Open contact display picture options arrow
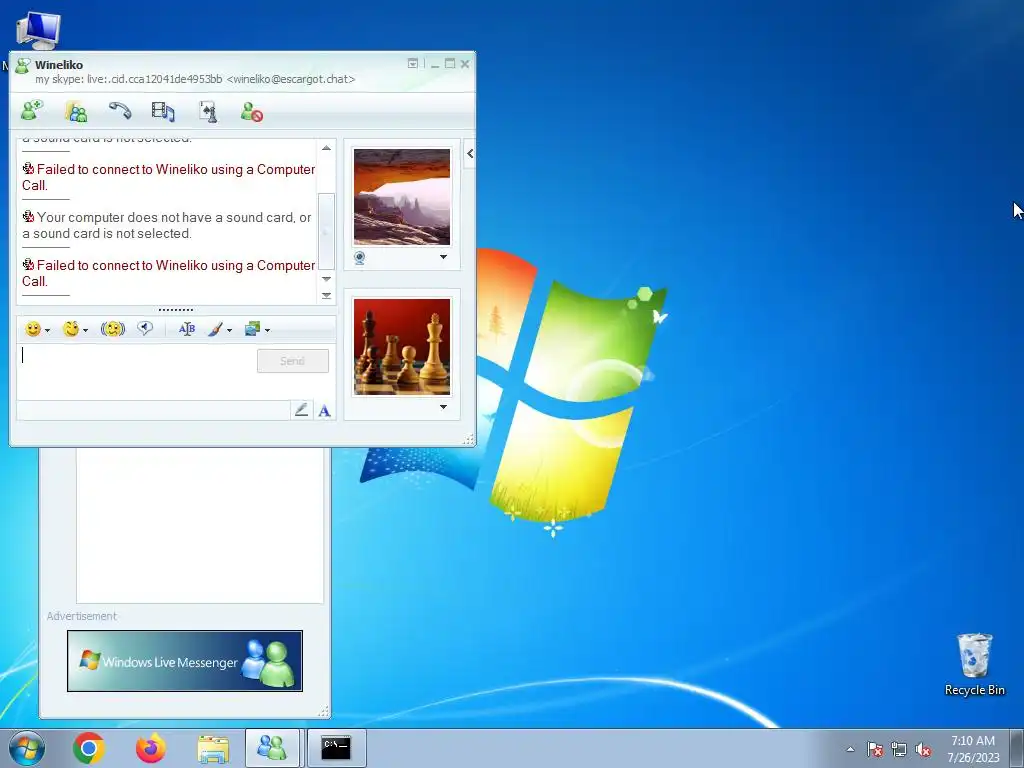Image resolution: width=1024 pixels, height=768 pixels. coord(443,257)
